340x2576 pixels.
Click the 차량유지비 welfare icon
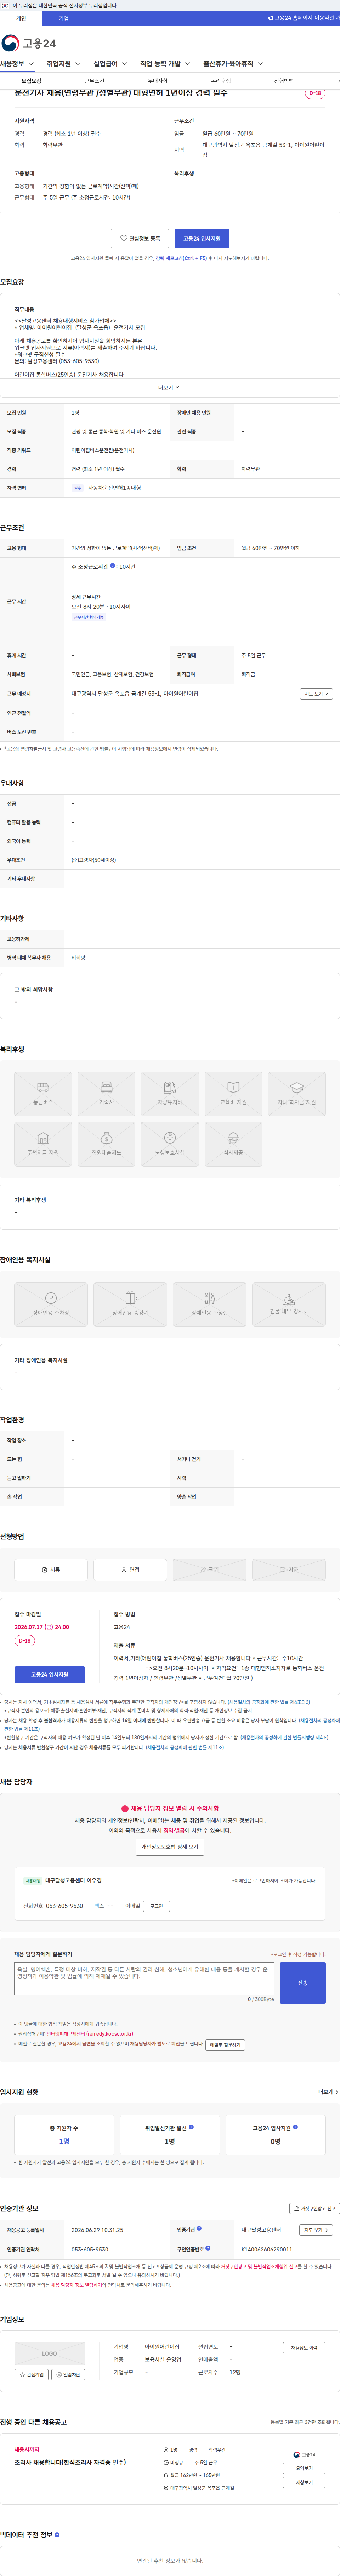pos(170,1094)
